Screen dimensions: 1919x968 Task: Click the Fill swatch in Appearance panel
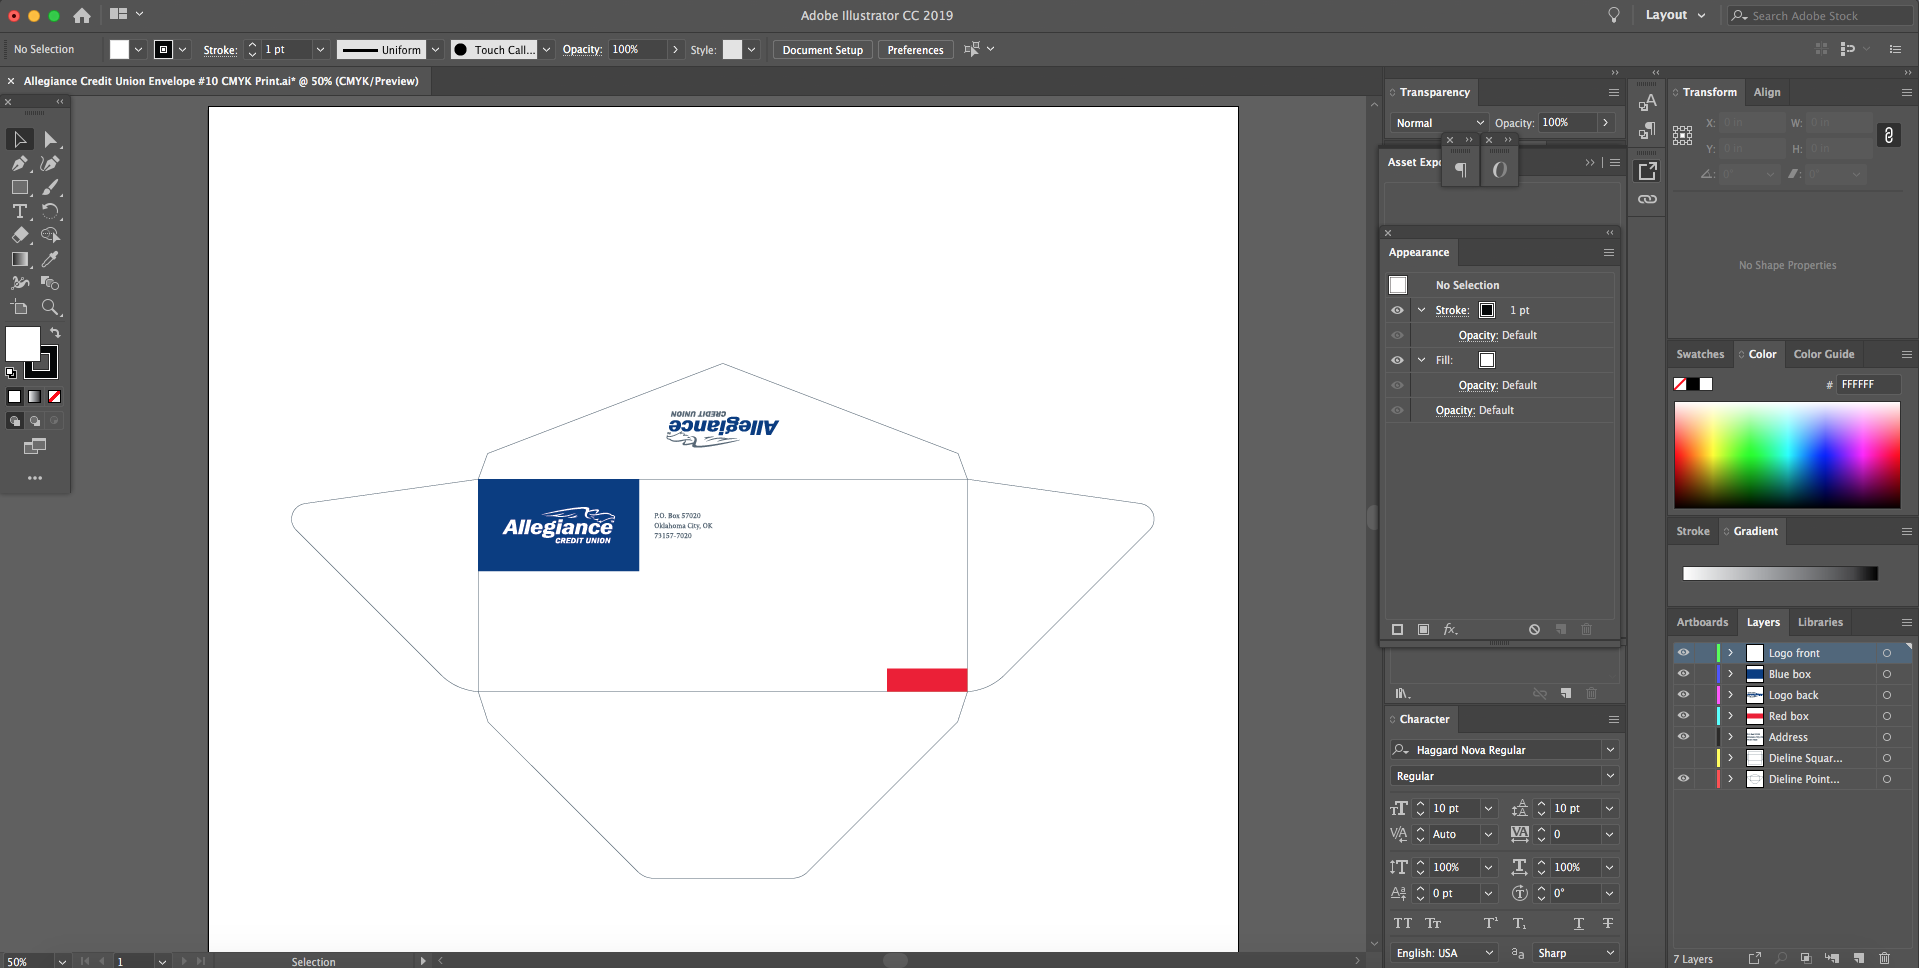pos(1487,360)
